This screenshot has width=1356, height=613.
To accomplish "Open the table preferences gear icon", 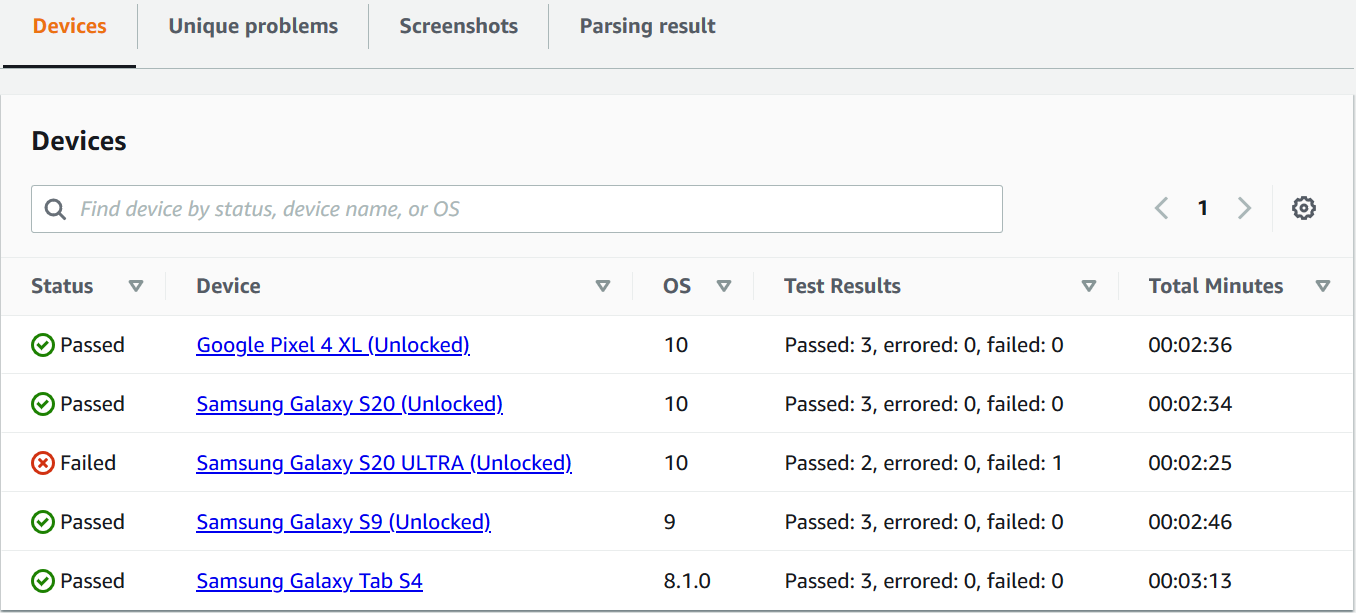I will point(1303,208).
